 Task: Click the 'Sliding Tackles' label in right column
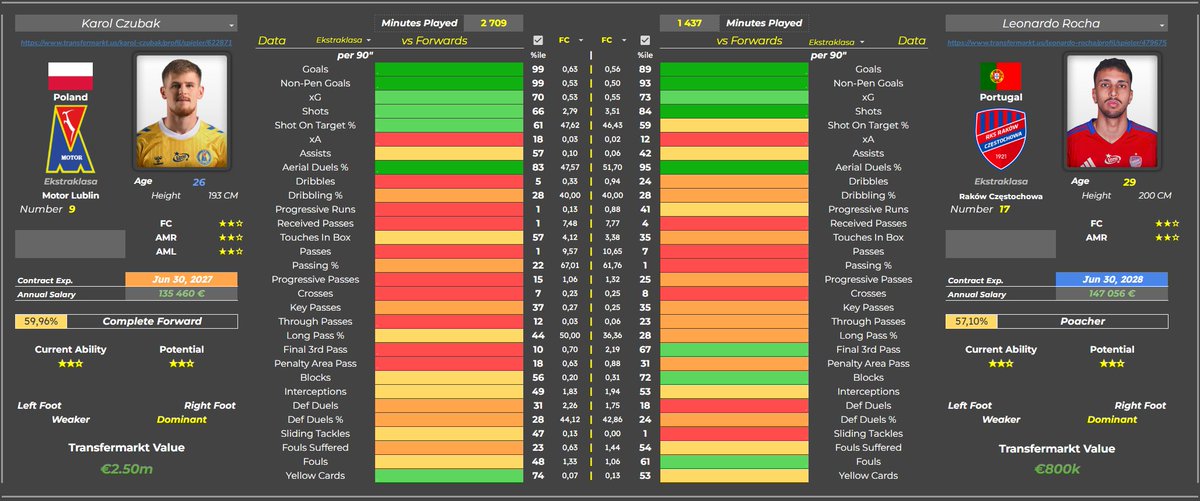point(868,433)
